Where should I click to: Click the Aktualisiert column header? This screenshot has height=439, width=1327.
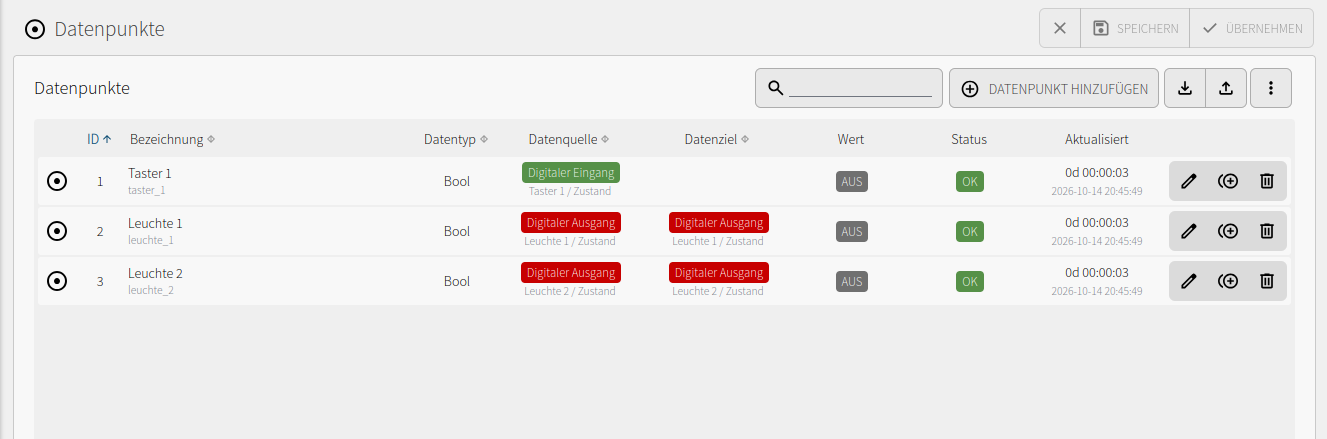(1097, 139)
